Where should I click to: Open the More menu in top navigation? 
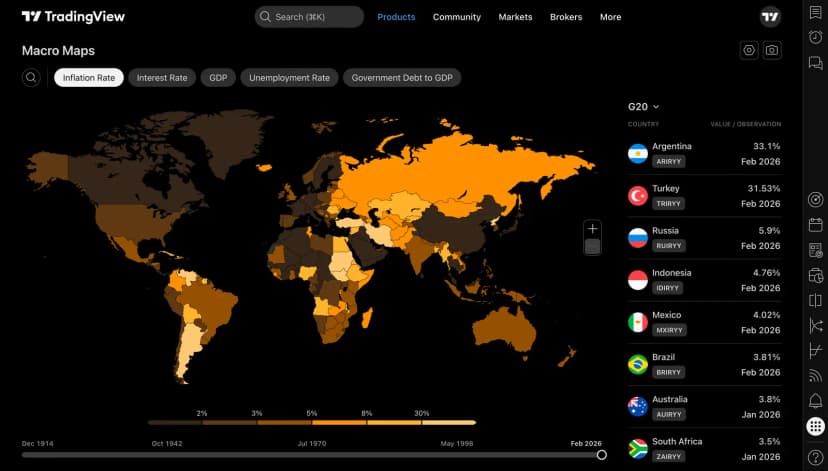pos(610,17)
